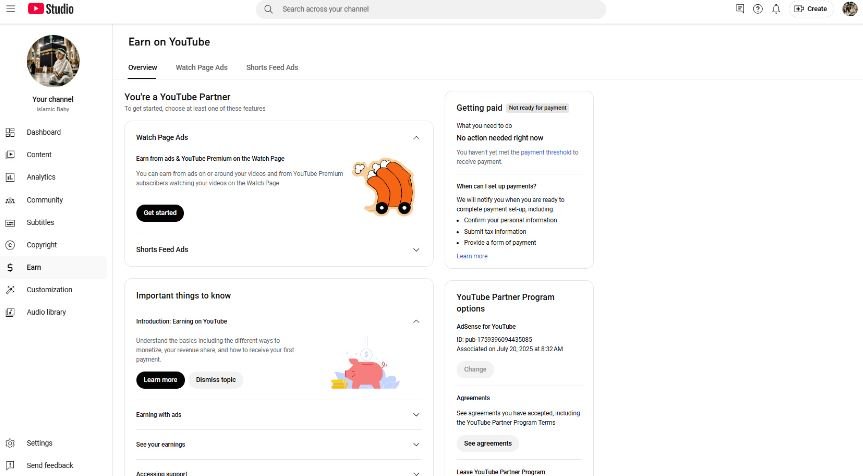The width and height of the screenshot is (863, 476).
Task: Collapse the Watch Page Ads section
Action: point(416,138)
